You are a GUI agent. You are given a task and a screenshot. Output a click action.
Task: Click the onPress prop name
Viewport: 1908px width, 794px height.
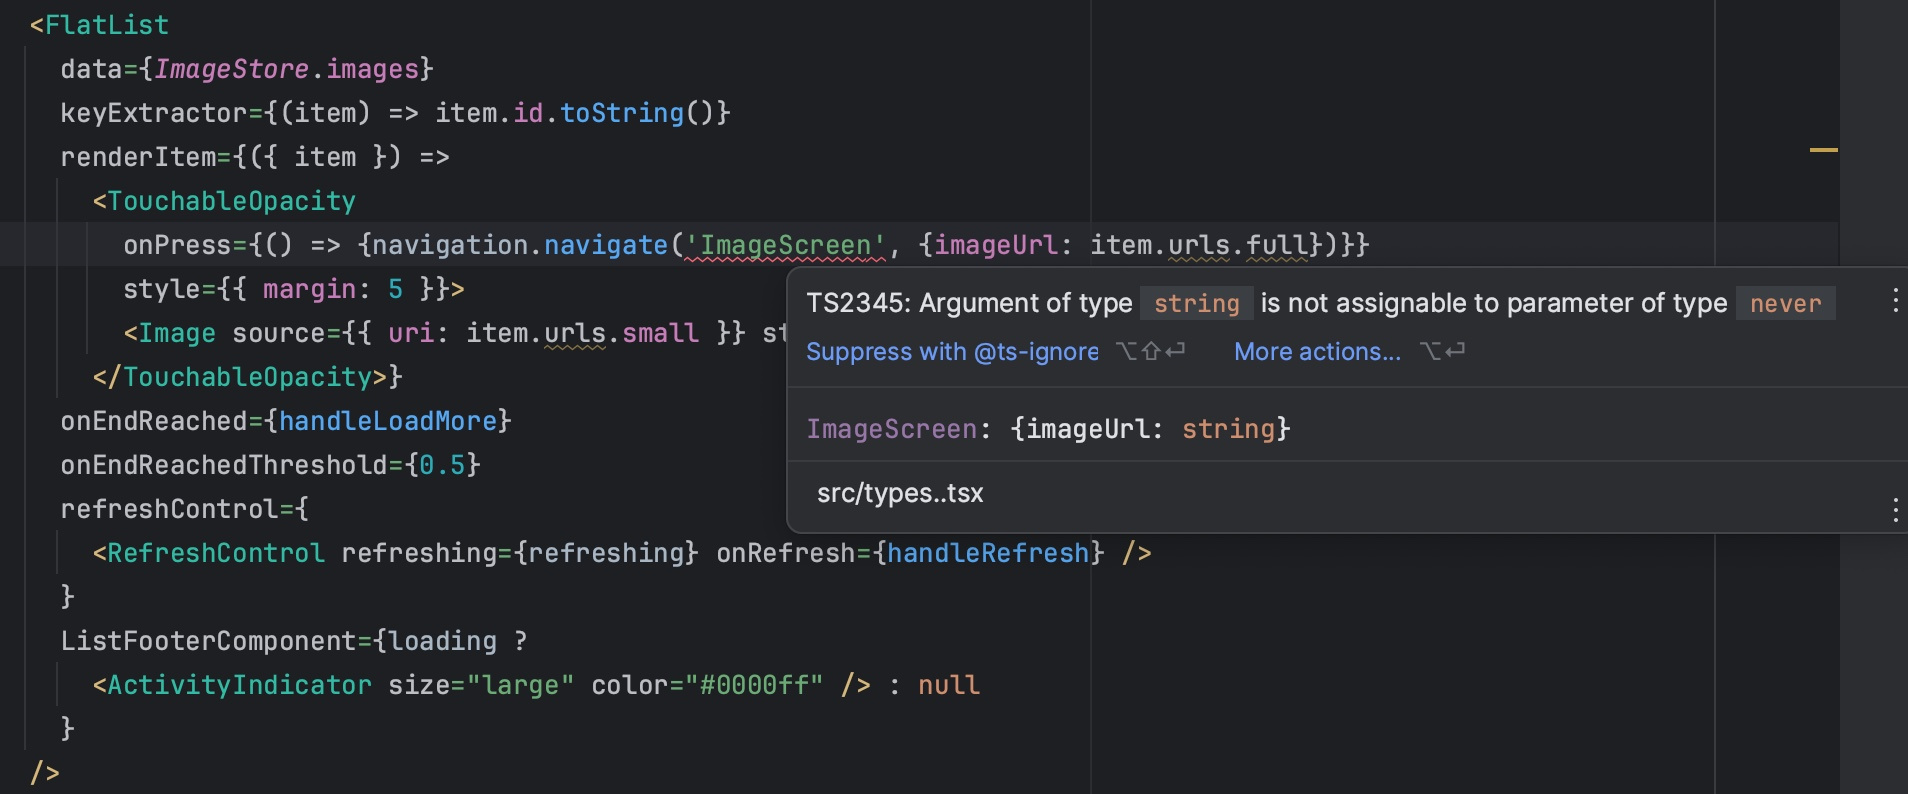click(x=177, y=245)
